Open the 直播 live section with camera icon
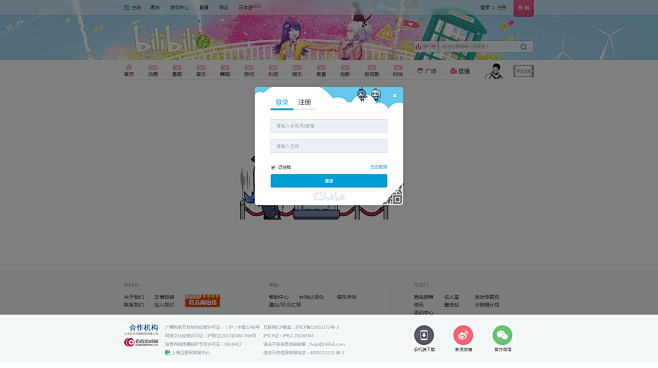This screenshot has height=368, width=658. 460,71
